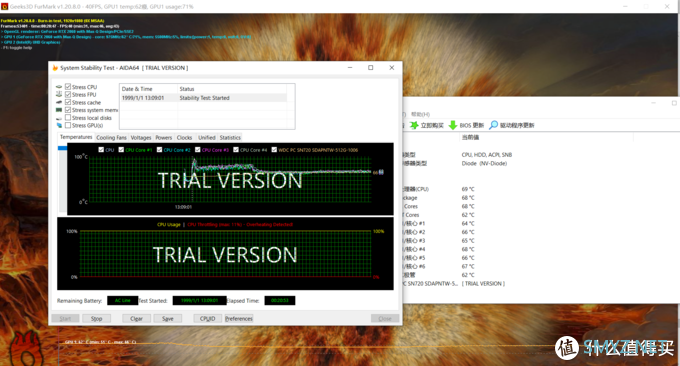The image size is (680, 366).
Task: Open the Voltages tab
Action: pos(141,137)
